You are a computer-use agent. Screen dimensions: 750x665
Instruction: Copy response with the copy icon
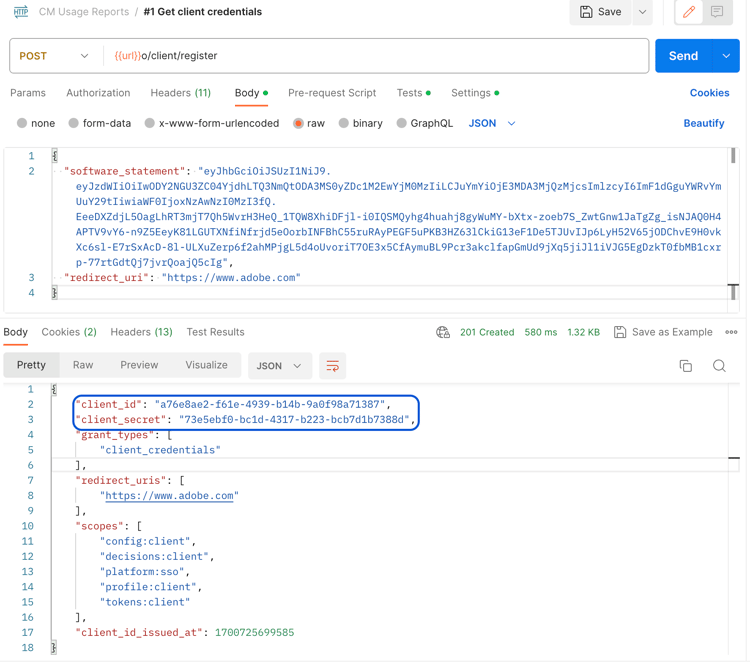686,366
